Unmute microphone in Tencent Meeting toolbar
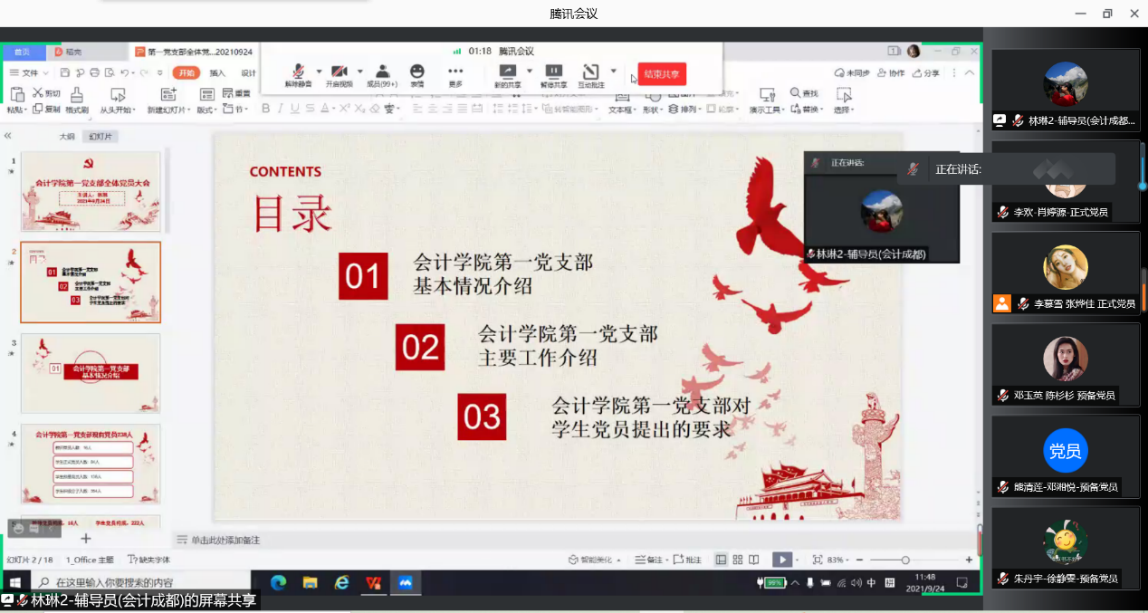 coord(298,75)
